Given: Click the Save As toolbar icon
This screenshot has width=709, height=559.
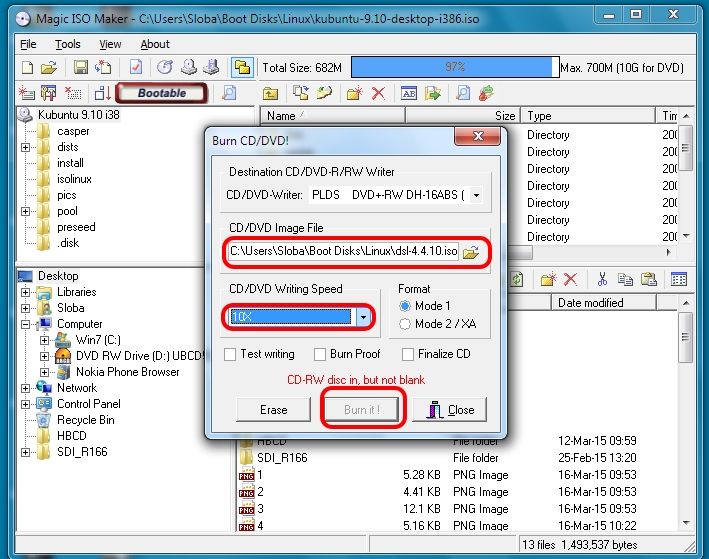Looking at the screenshot, I should click(x=104, y=67).
